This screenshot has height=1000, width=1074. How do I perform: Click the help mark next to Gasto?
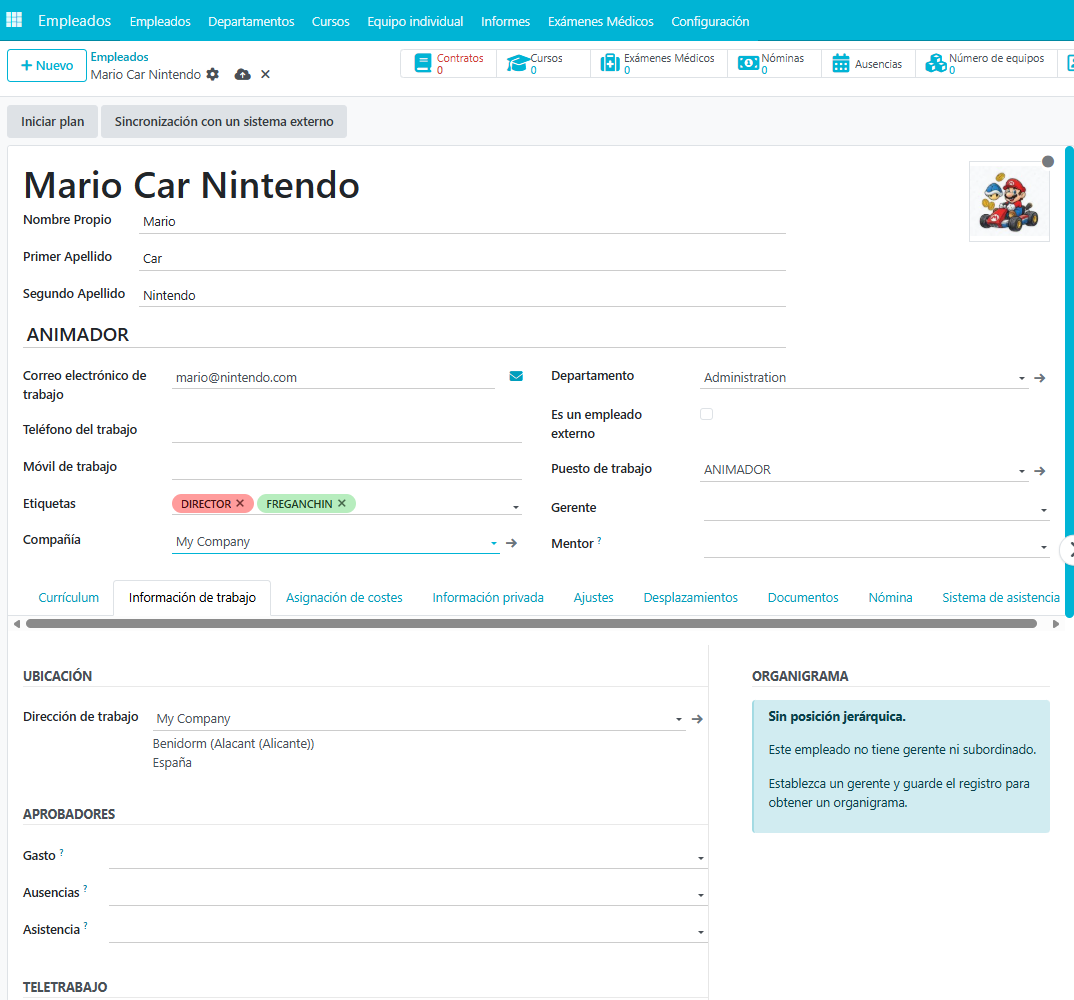pos(62,853)
